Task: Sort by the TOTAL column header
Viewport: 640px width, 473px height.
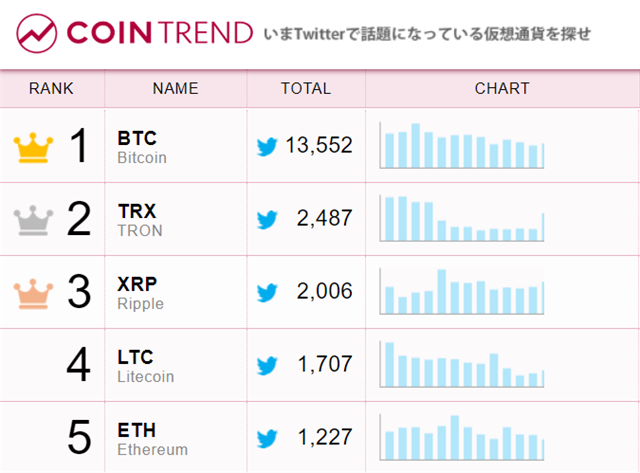Action: [x=306, y=89]
